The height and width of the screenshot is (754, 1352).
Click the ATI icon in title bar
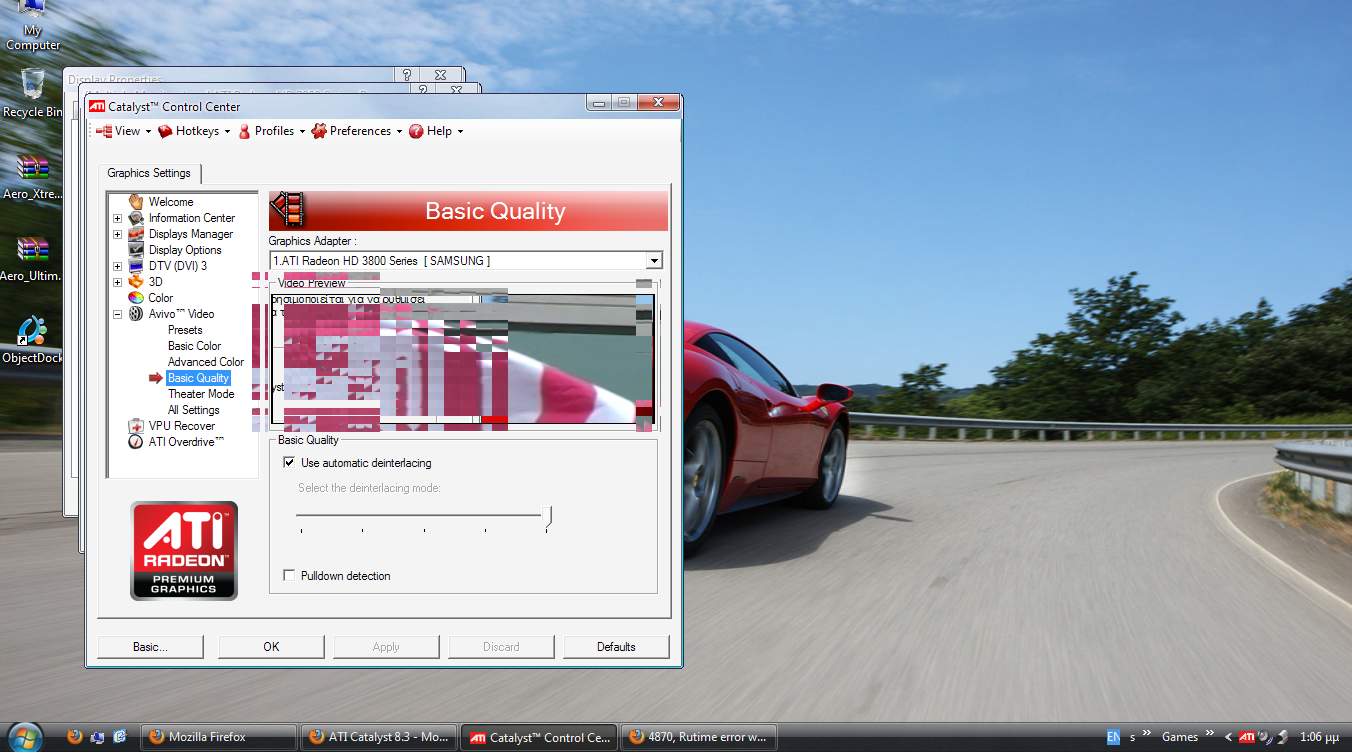[x=97, y=106]
